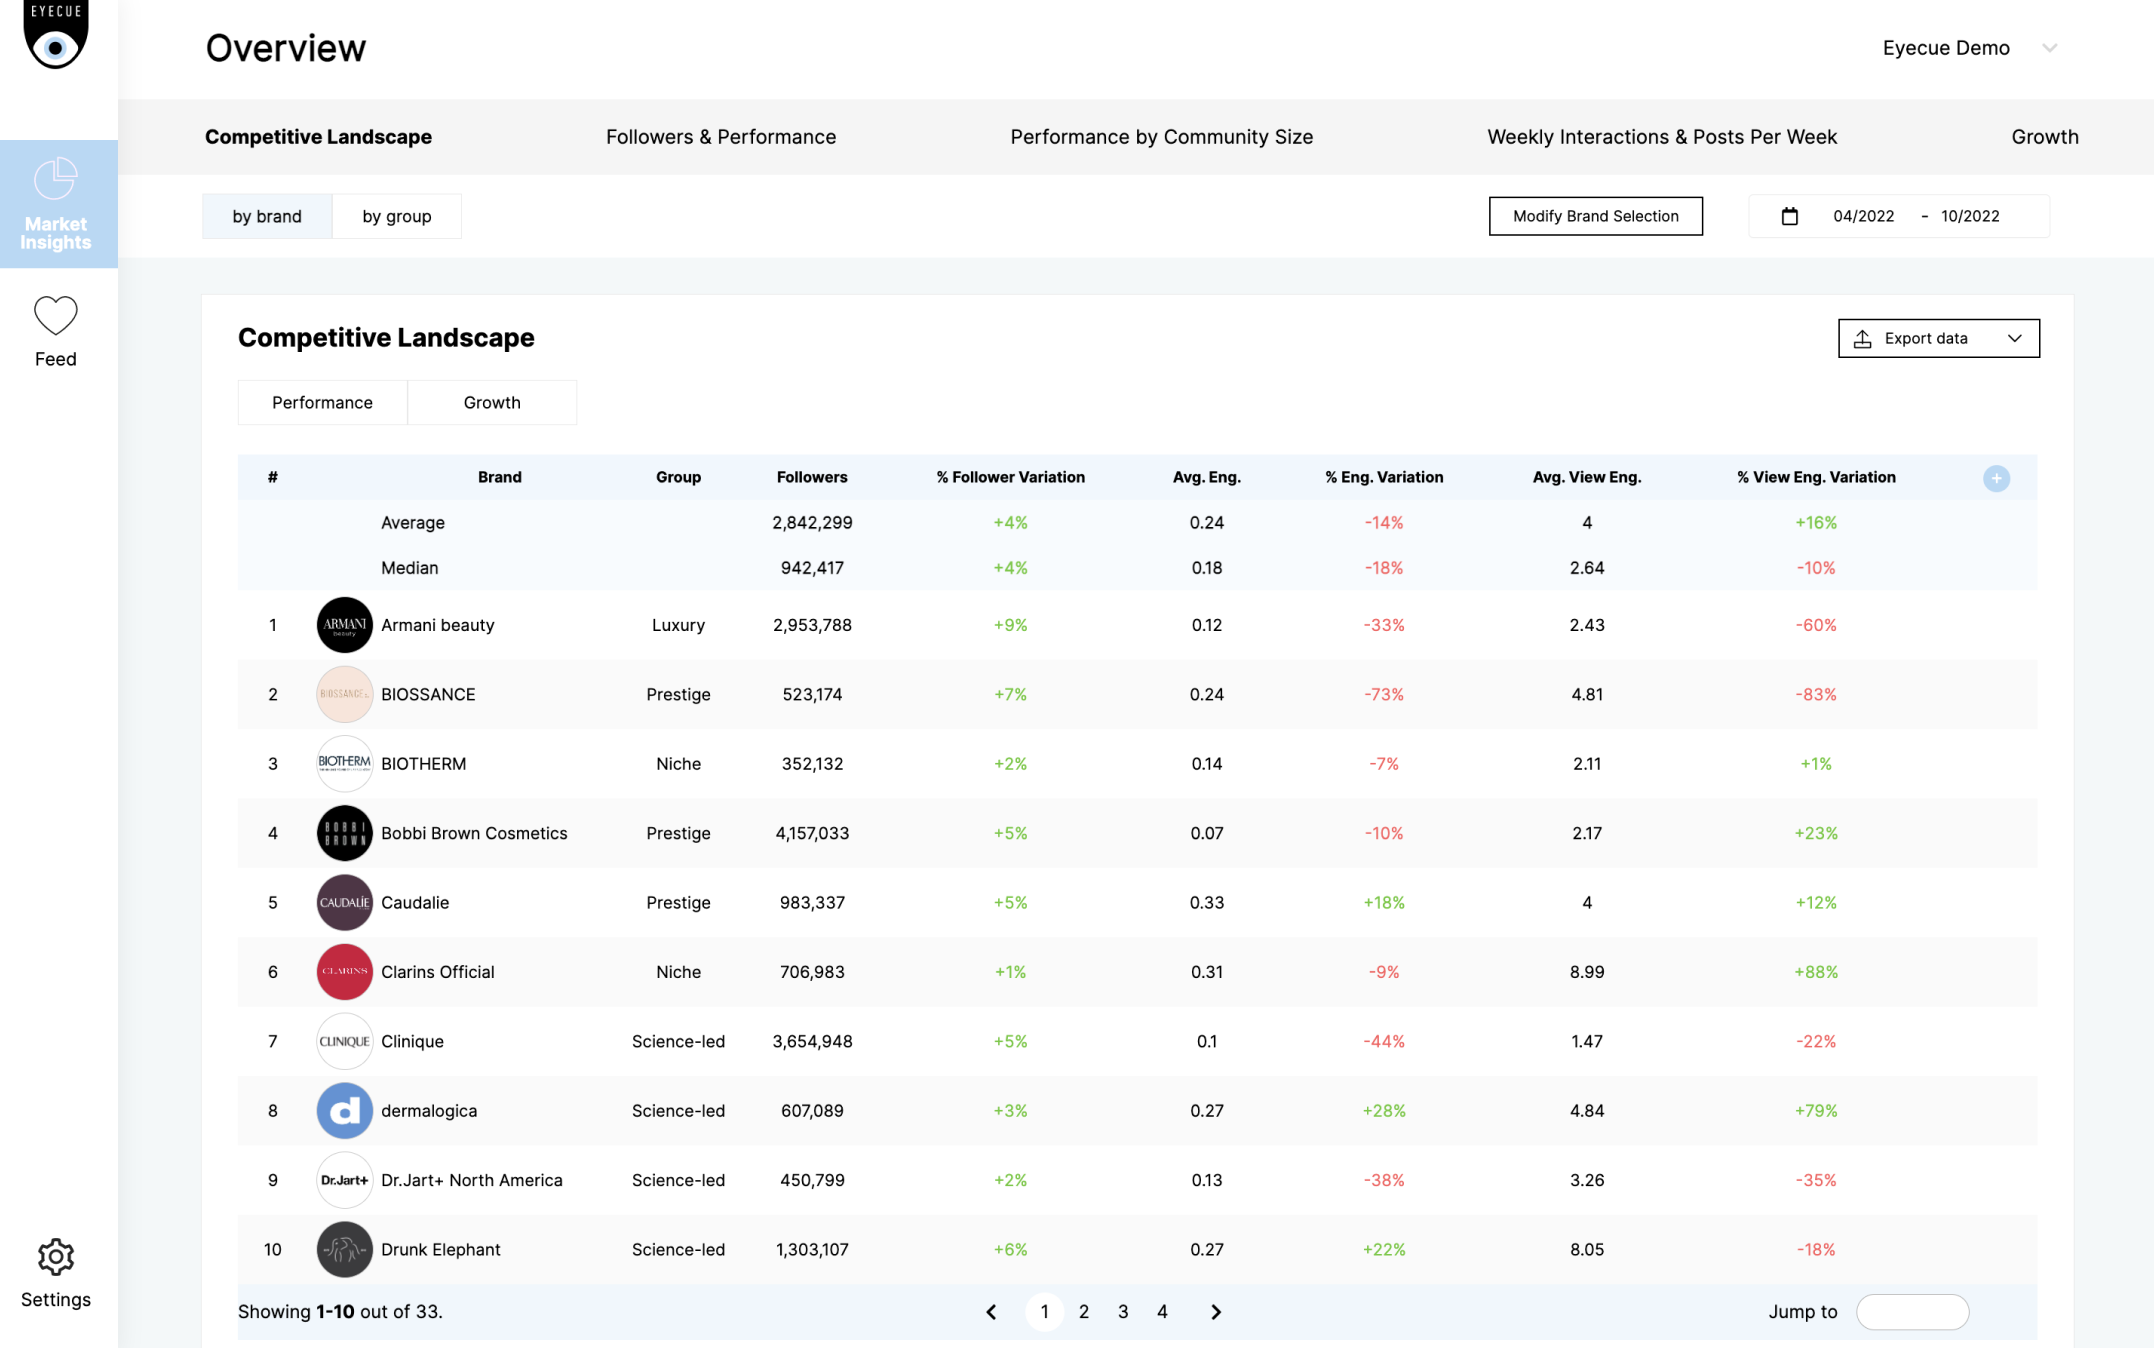The height and width of the screenshot is (1348, 2154).
Task: Open the Followers & Performance tab
Action: [721, 137]
